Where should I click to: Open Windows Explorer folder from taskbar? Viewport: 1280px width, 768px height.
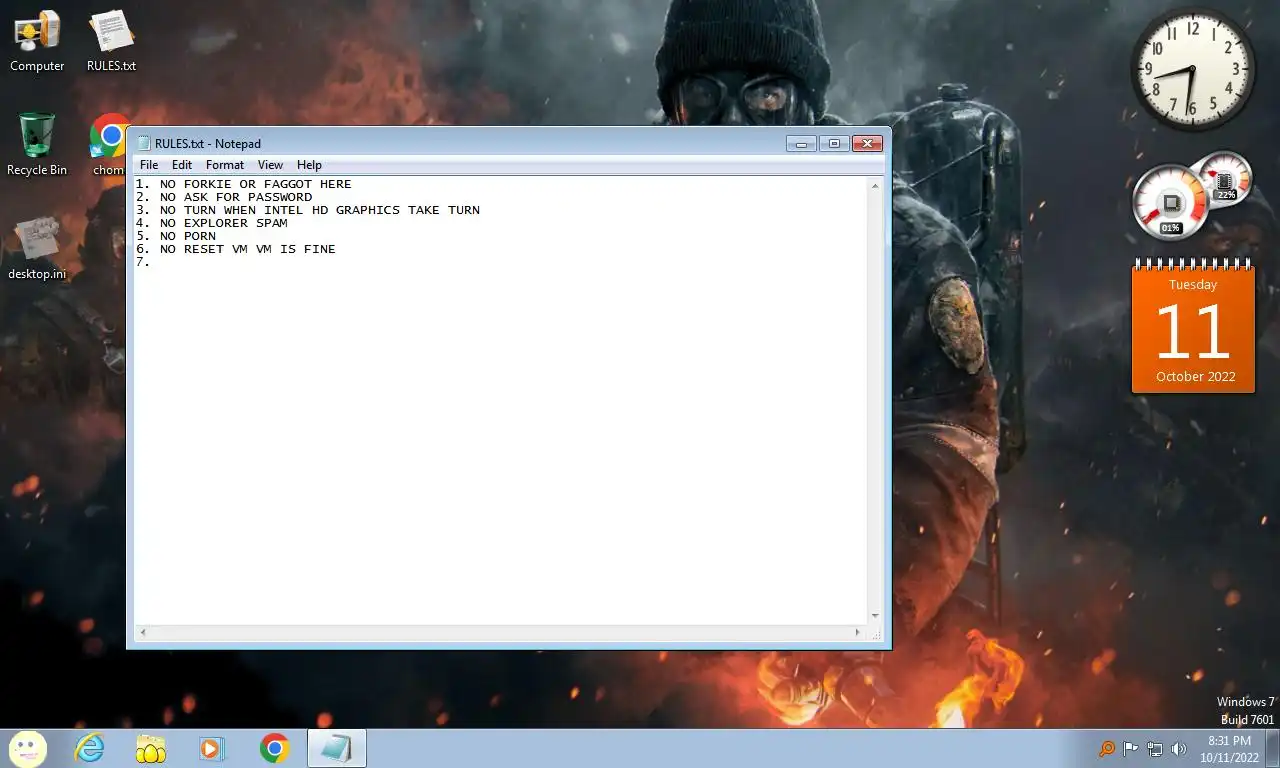point(151,748)
